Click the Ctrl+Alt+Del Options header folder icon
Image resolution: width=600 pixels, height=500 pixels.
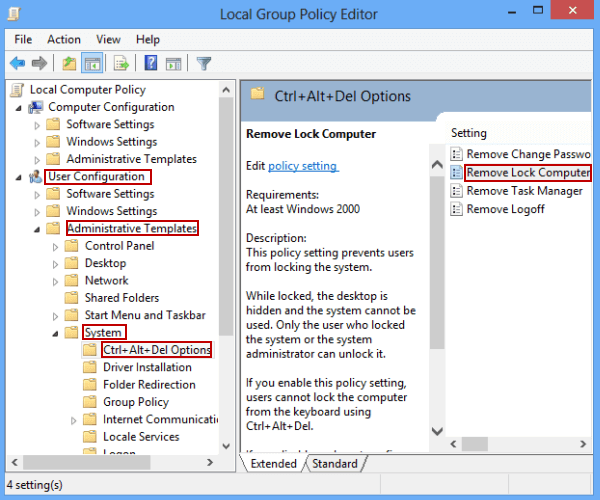point(258,93)
